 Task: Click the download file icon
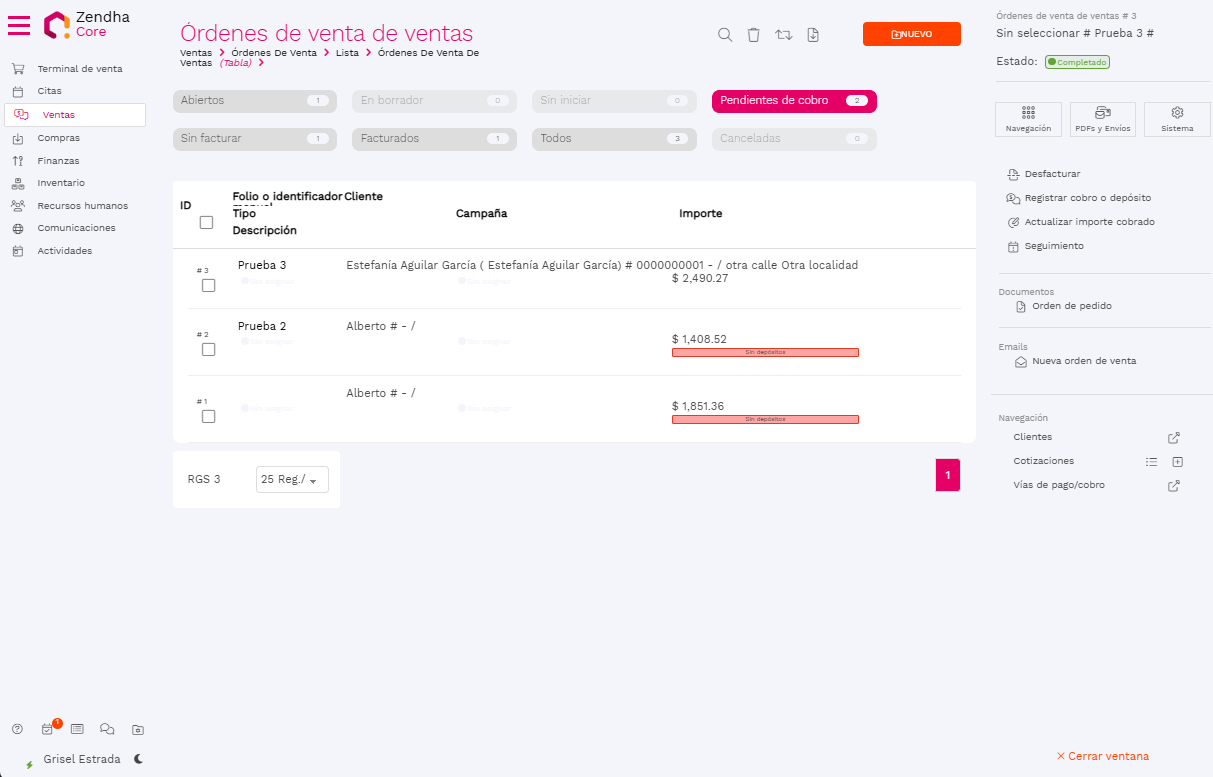(x=813, y=35)
